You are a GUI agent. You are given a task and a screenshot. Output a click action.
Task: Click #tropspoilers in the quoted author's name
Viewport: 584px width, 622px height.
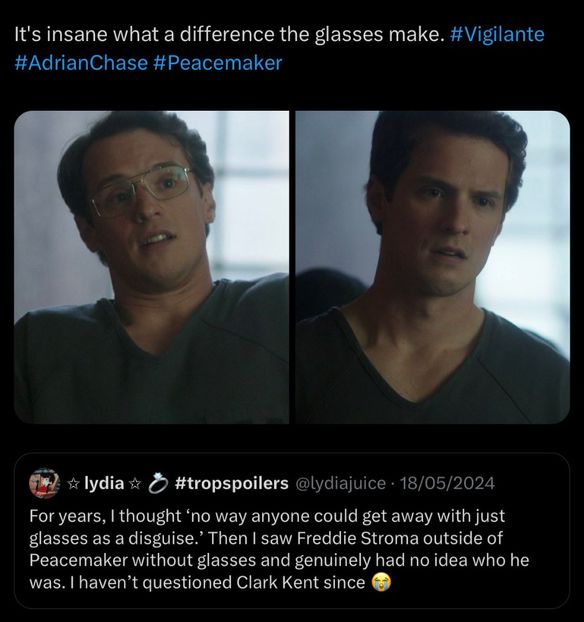pyautogui.click(x=231, y=483)
